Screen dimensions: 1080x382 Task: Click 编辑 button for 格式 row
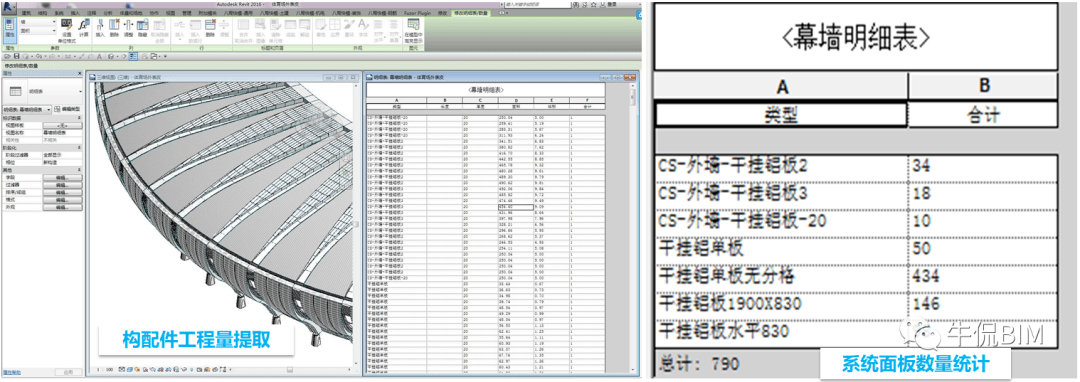coord(62,200)
